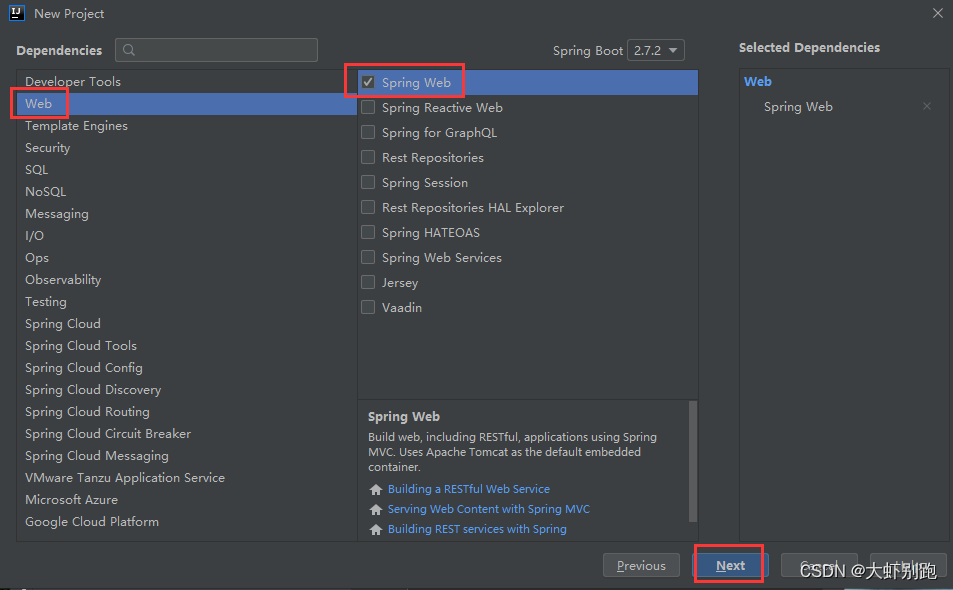Open the SQL dependencies category
This screenshot has width=953, height=590.
[37, 170]
